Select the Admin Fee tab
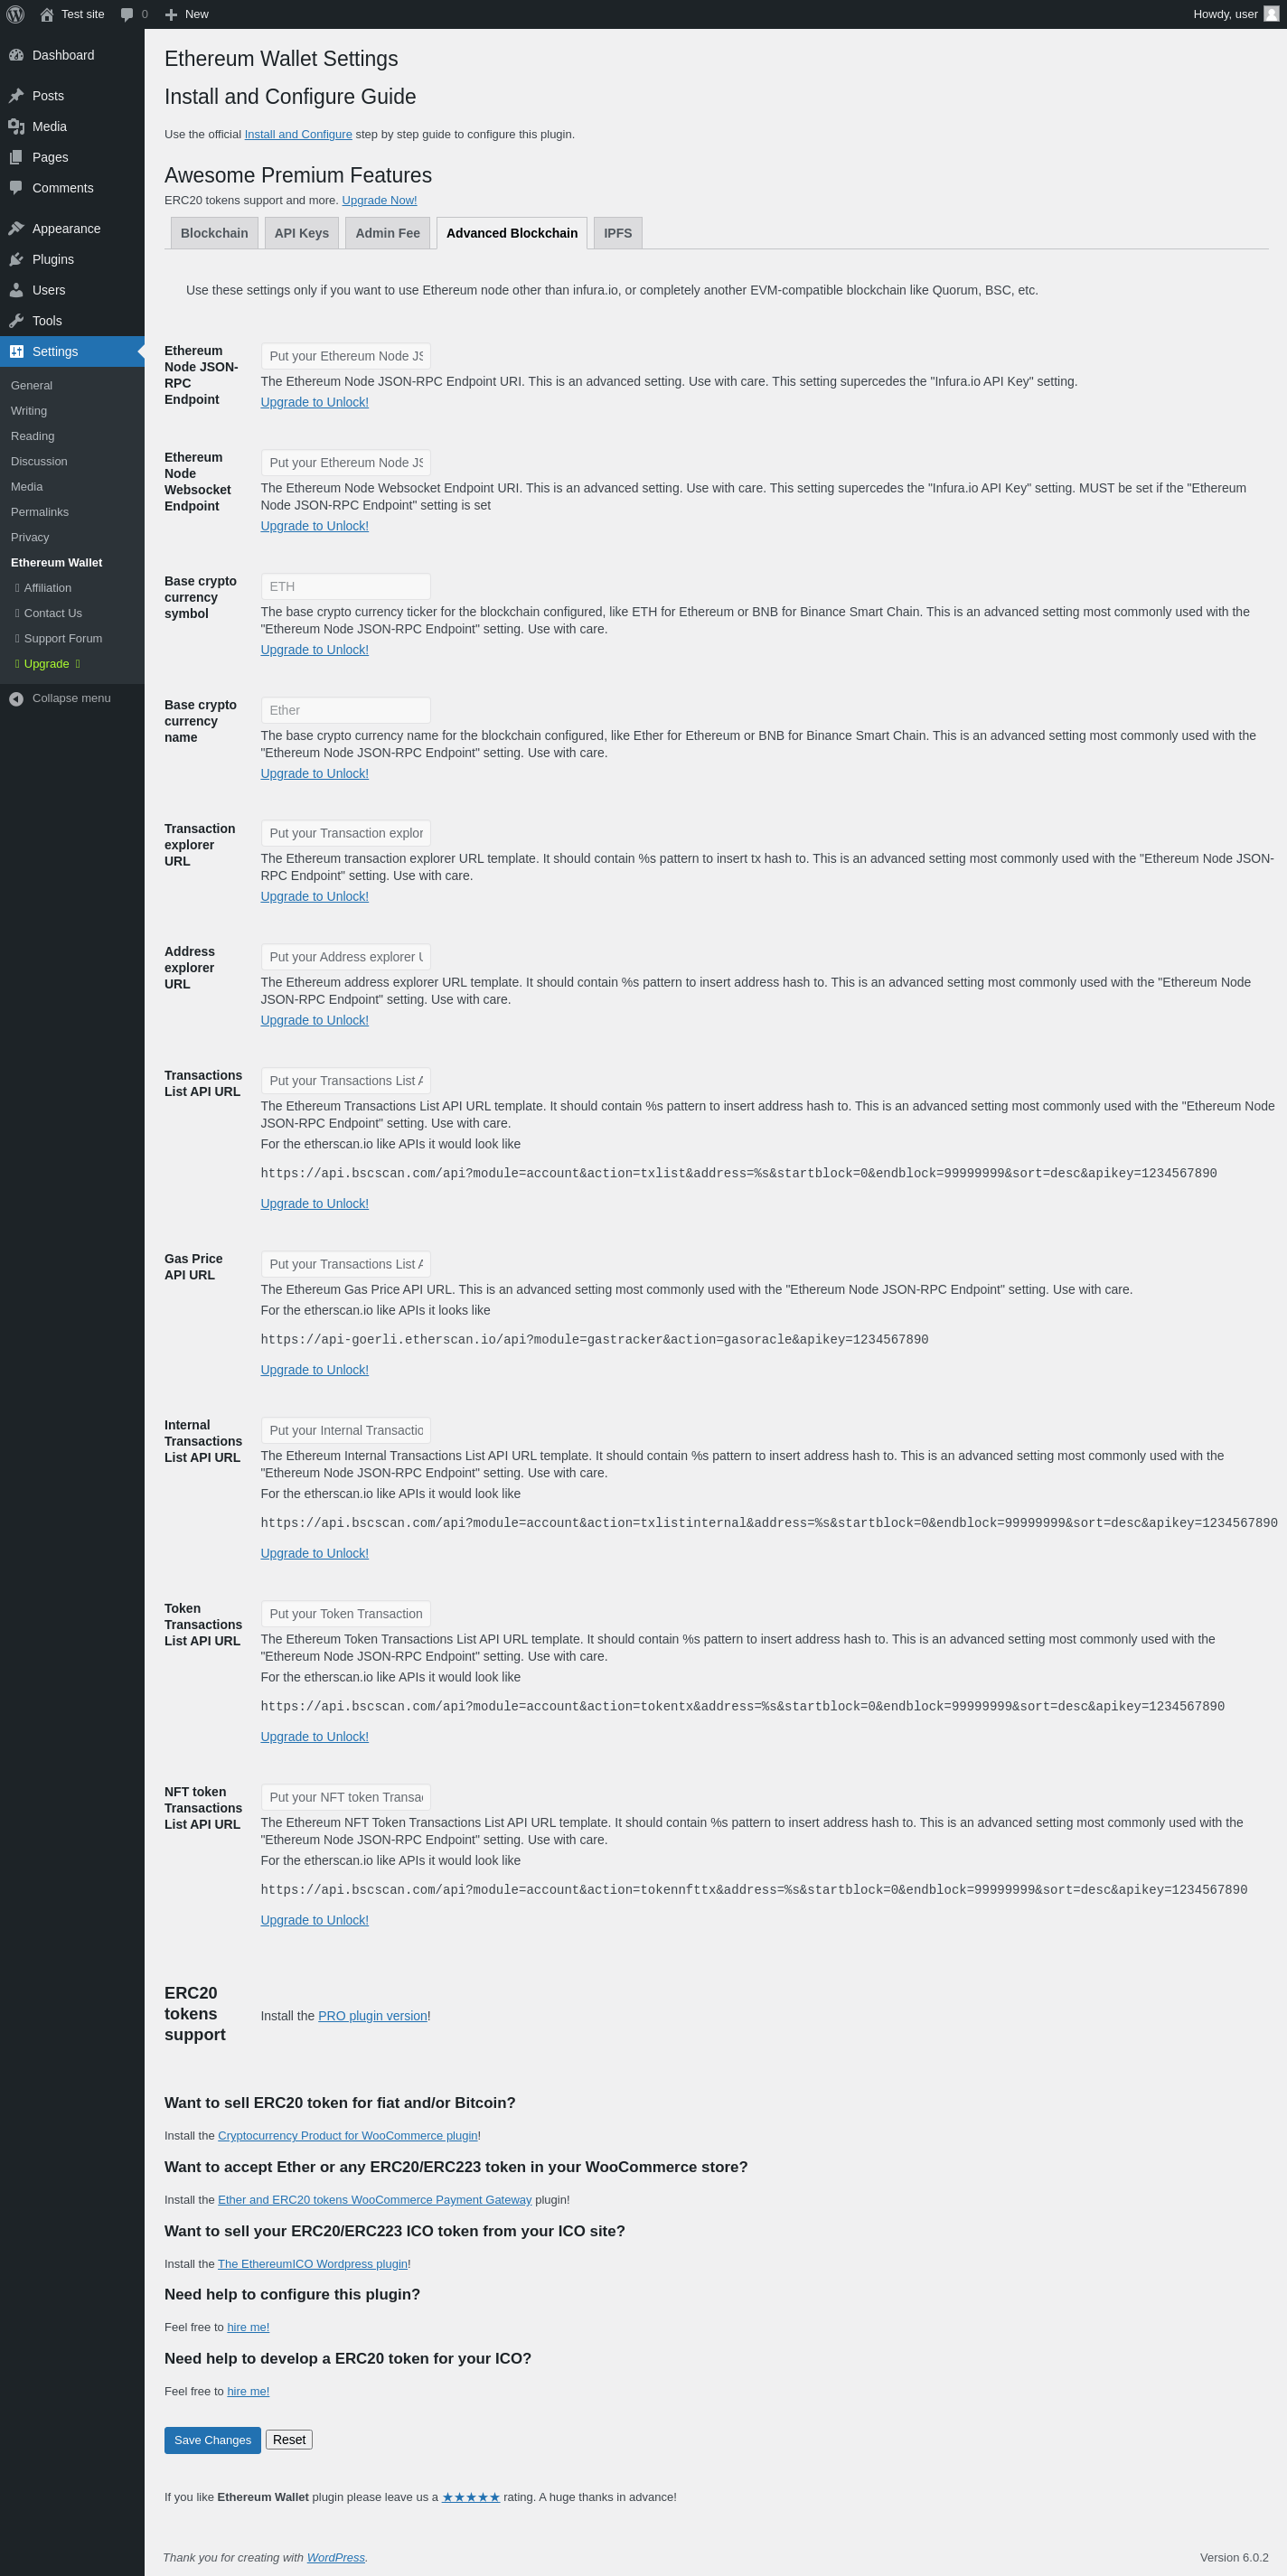 coord(388,233)
